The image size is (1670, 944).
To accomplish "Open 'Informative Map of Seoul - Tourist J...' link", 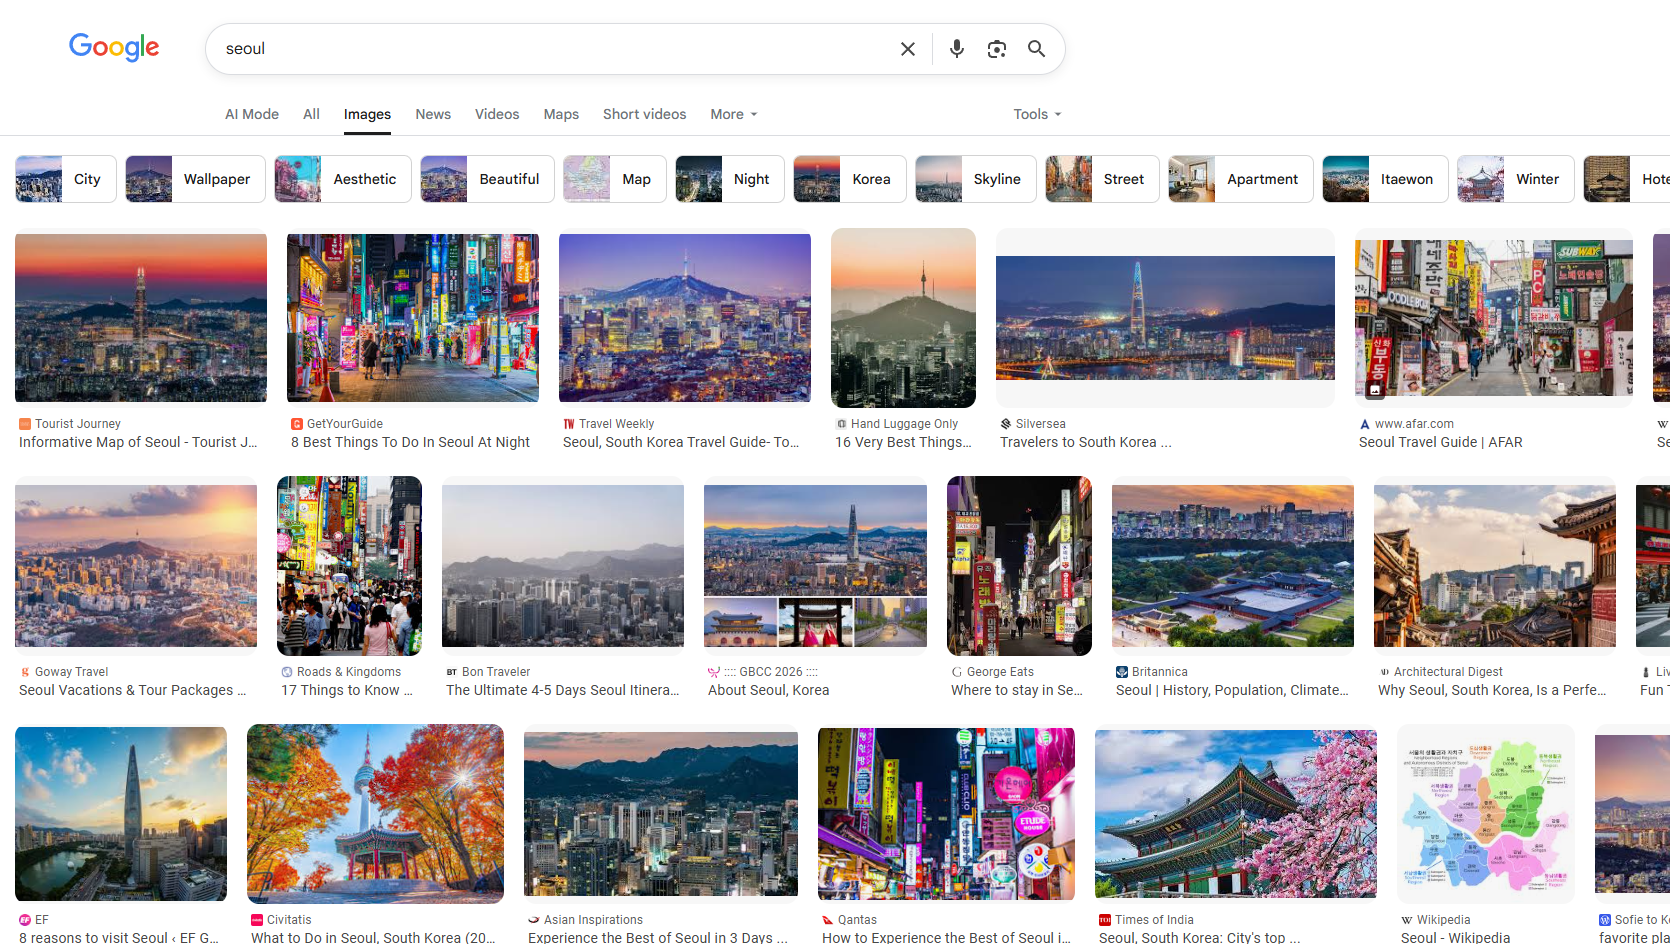I will (138, 442).
